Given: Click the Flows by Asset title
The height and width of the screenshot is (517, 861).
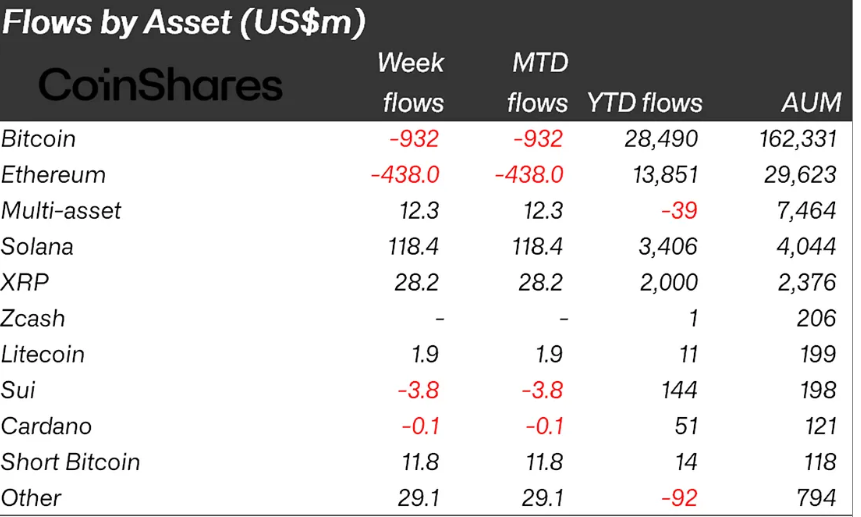Looking at the screenshot, I should 183,22.
